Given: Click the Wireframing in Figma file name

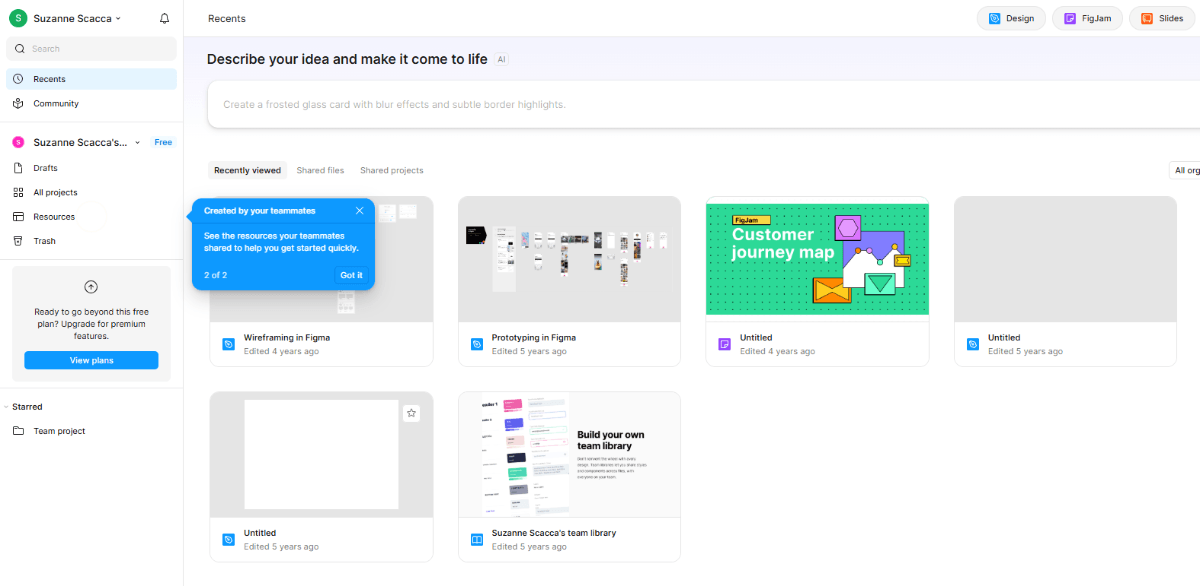Looking at the screenshot, I should [287, 338].
